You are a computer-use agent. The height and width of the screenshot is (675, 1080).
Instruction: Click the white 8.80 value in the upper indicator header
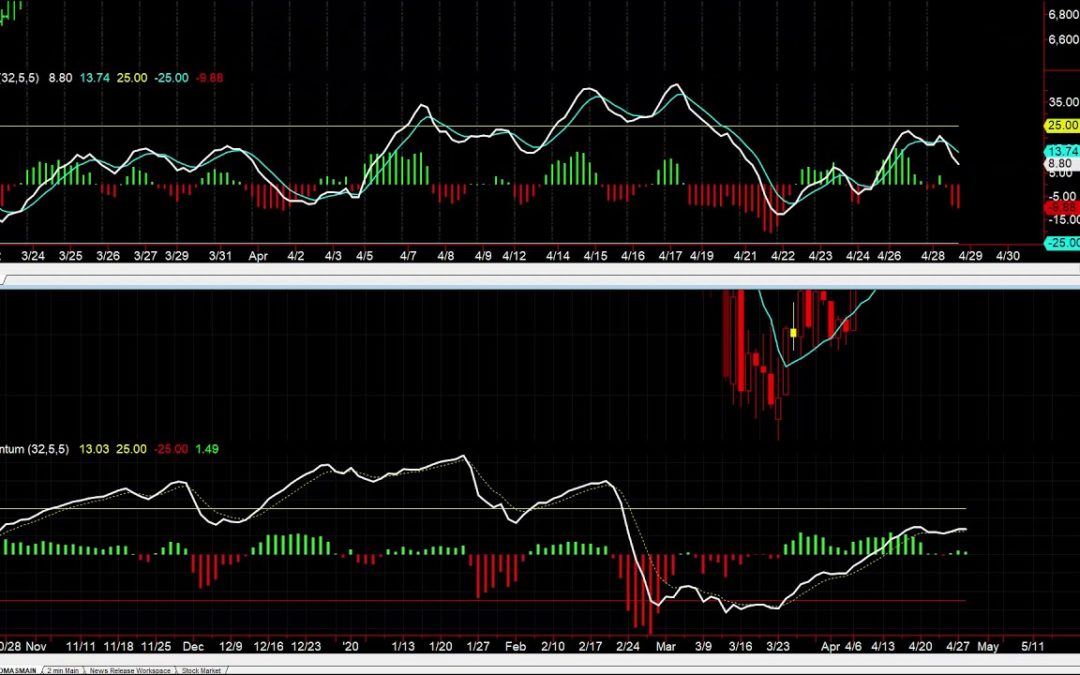[60, 78]
